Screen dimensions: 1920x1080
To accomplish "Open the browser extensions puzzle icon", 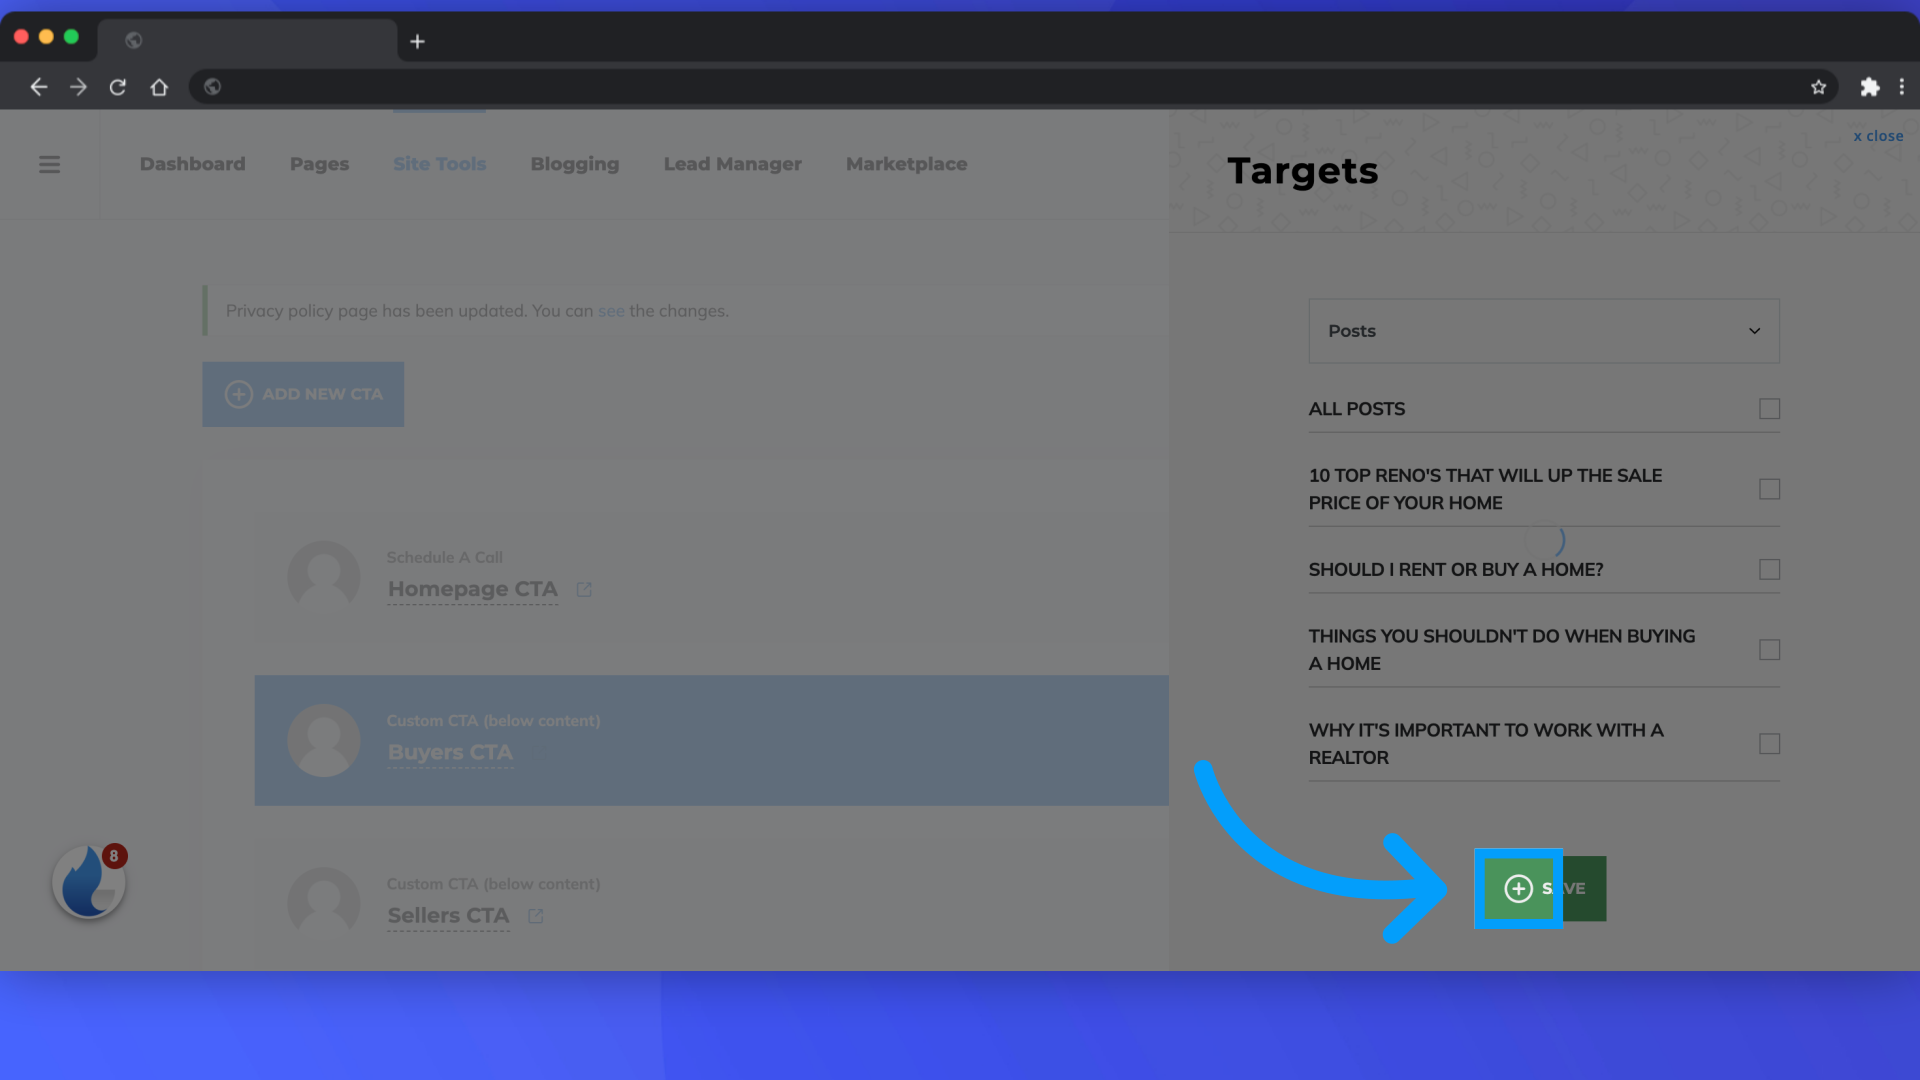I will [1869, 87].
